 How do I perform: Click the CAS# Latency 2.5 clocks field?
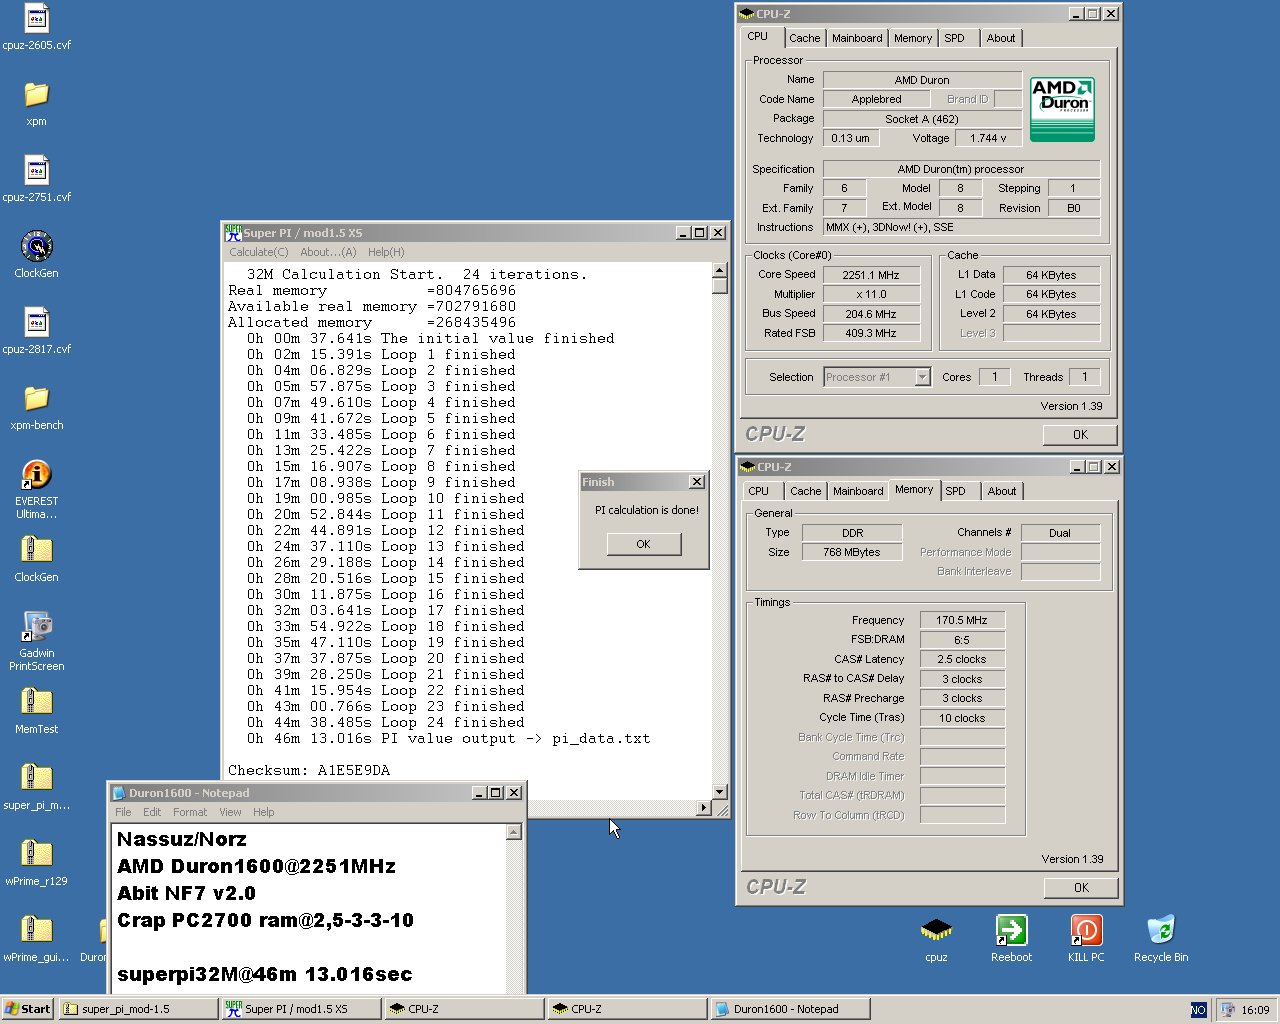(x=962, y=659)
